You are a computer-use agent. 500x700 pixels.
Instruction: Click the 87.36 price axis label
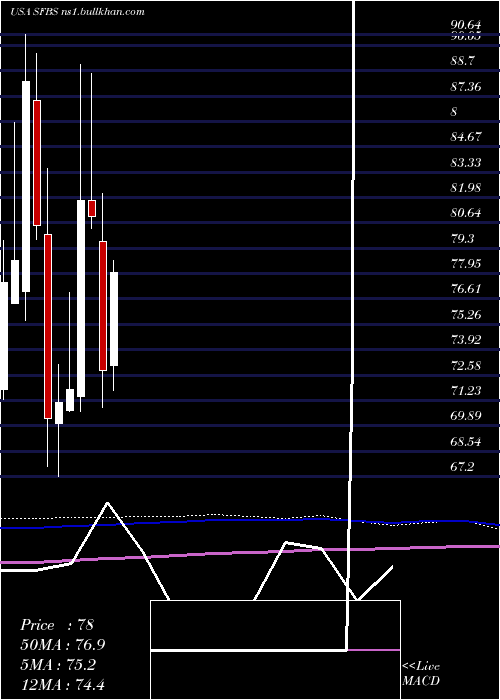tap(466, 86)
